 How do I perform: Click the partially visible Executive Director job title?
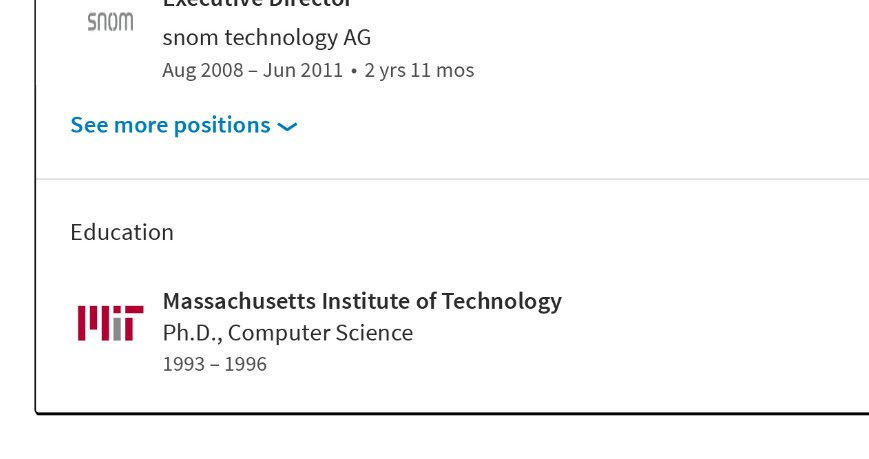[x=257, y=4]
